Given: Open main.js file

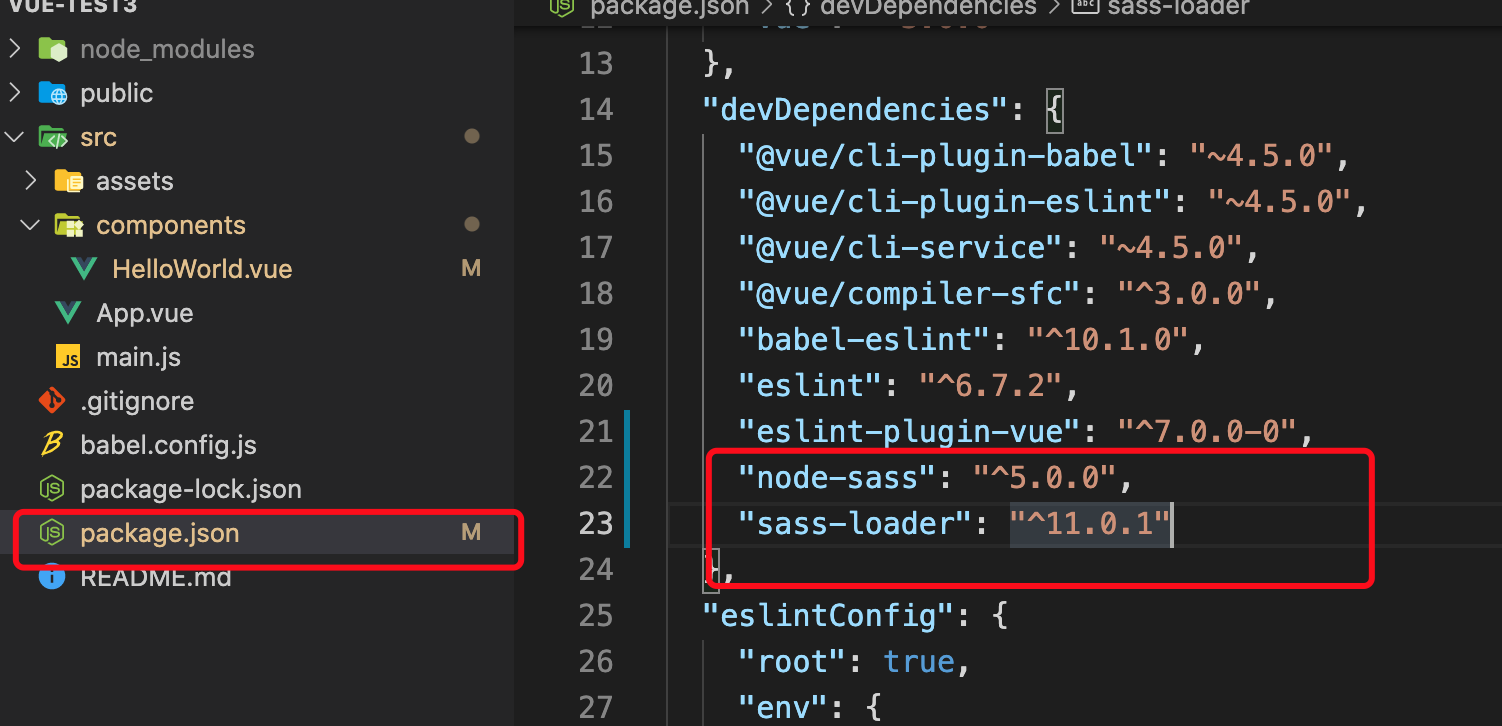Looking at the screenshot, I should point(138,357).
